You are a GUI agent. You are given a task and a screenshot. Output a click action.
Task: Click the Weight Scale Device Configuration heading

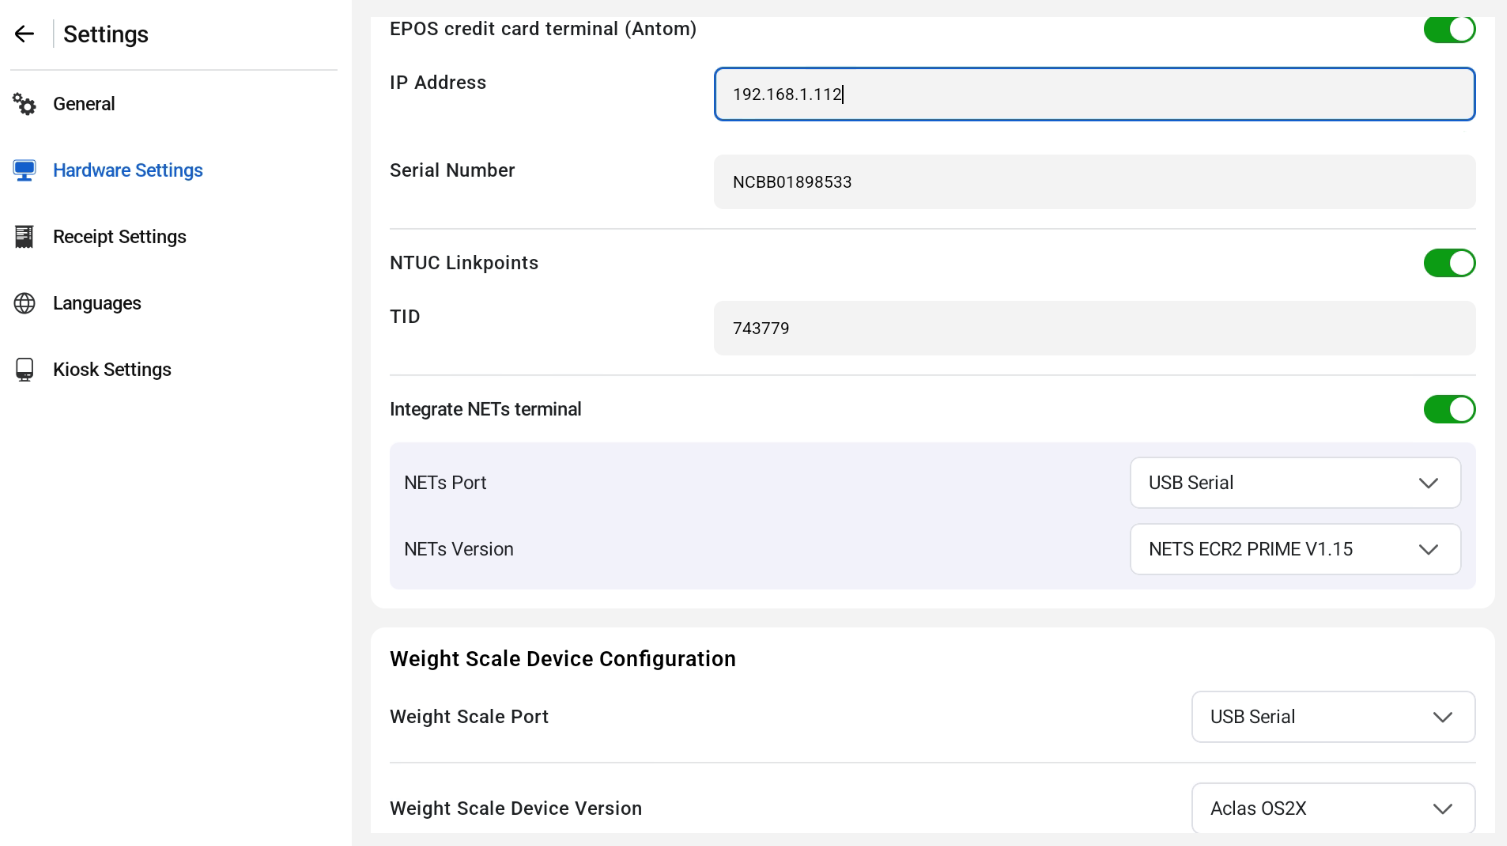[x=563, y=659]
